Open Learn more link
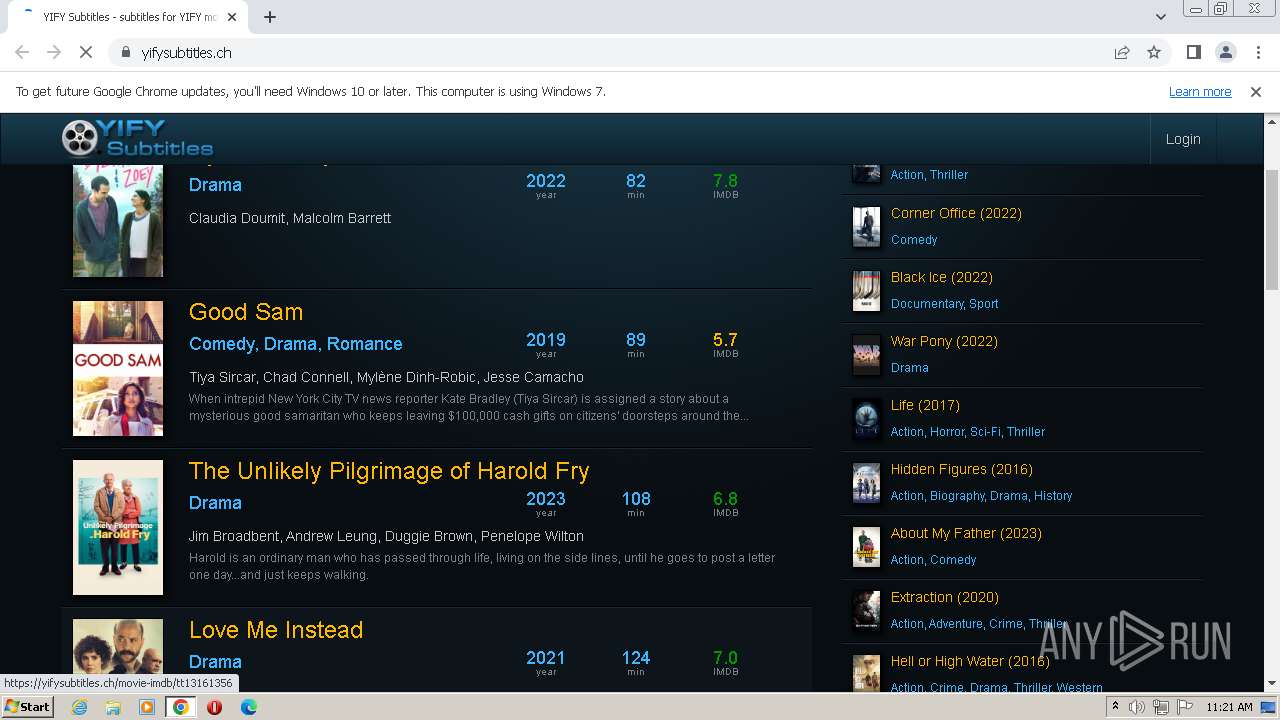 [1200, 91]
